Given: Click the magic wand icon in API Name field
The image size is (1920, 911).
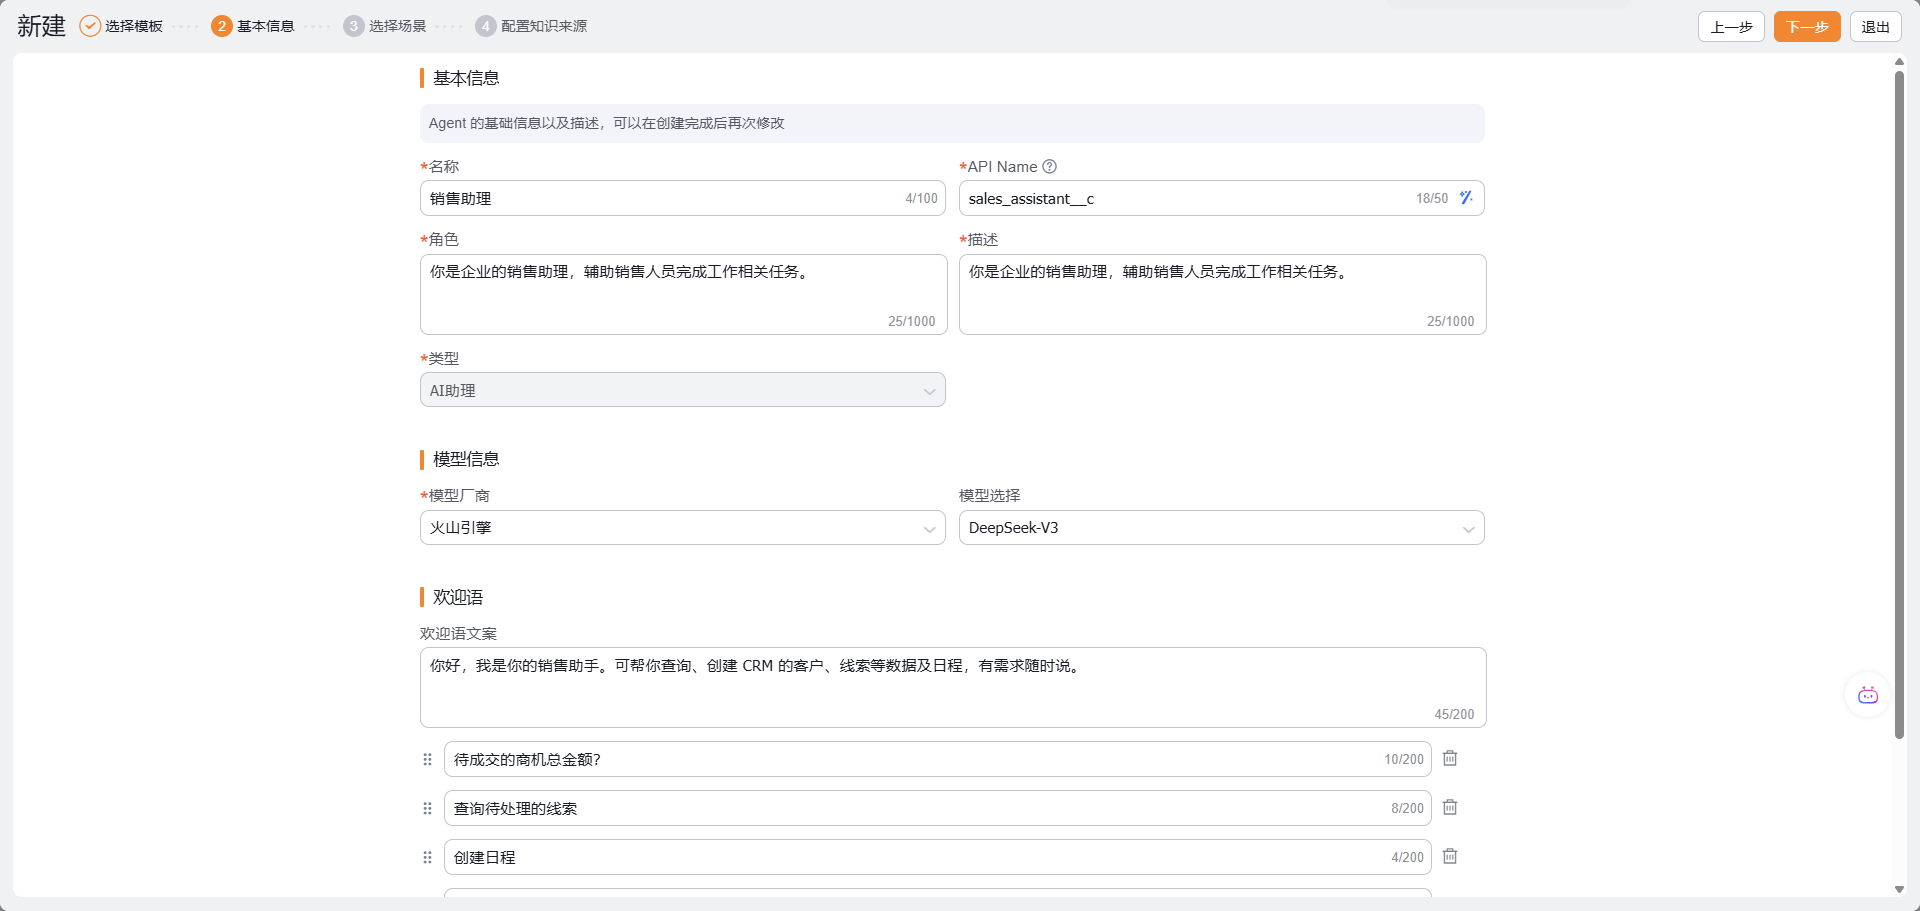Looking at the screenshot, I should coord(1466,198).
